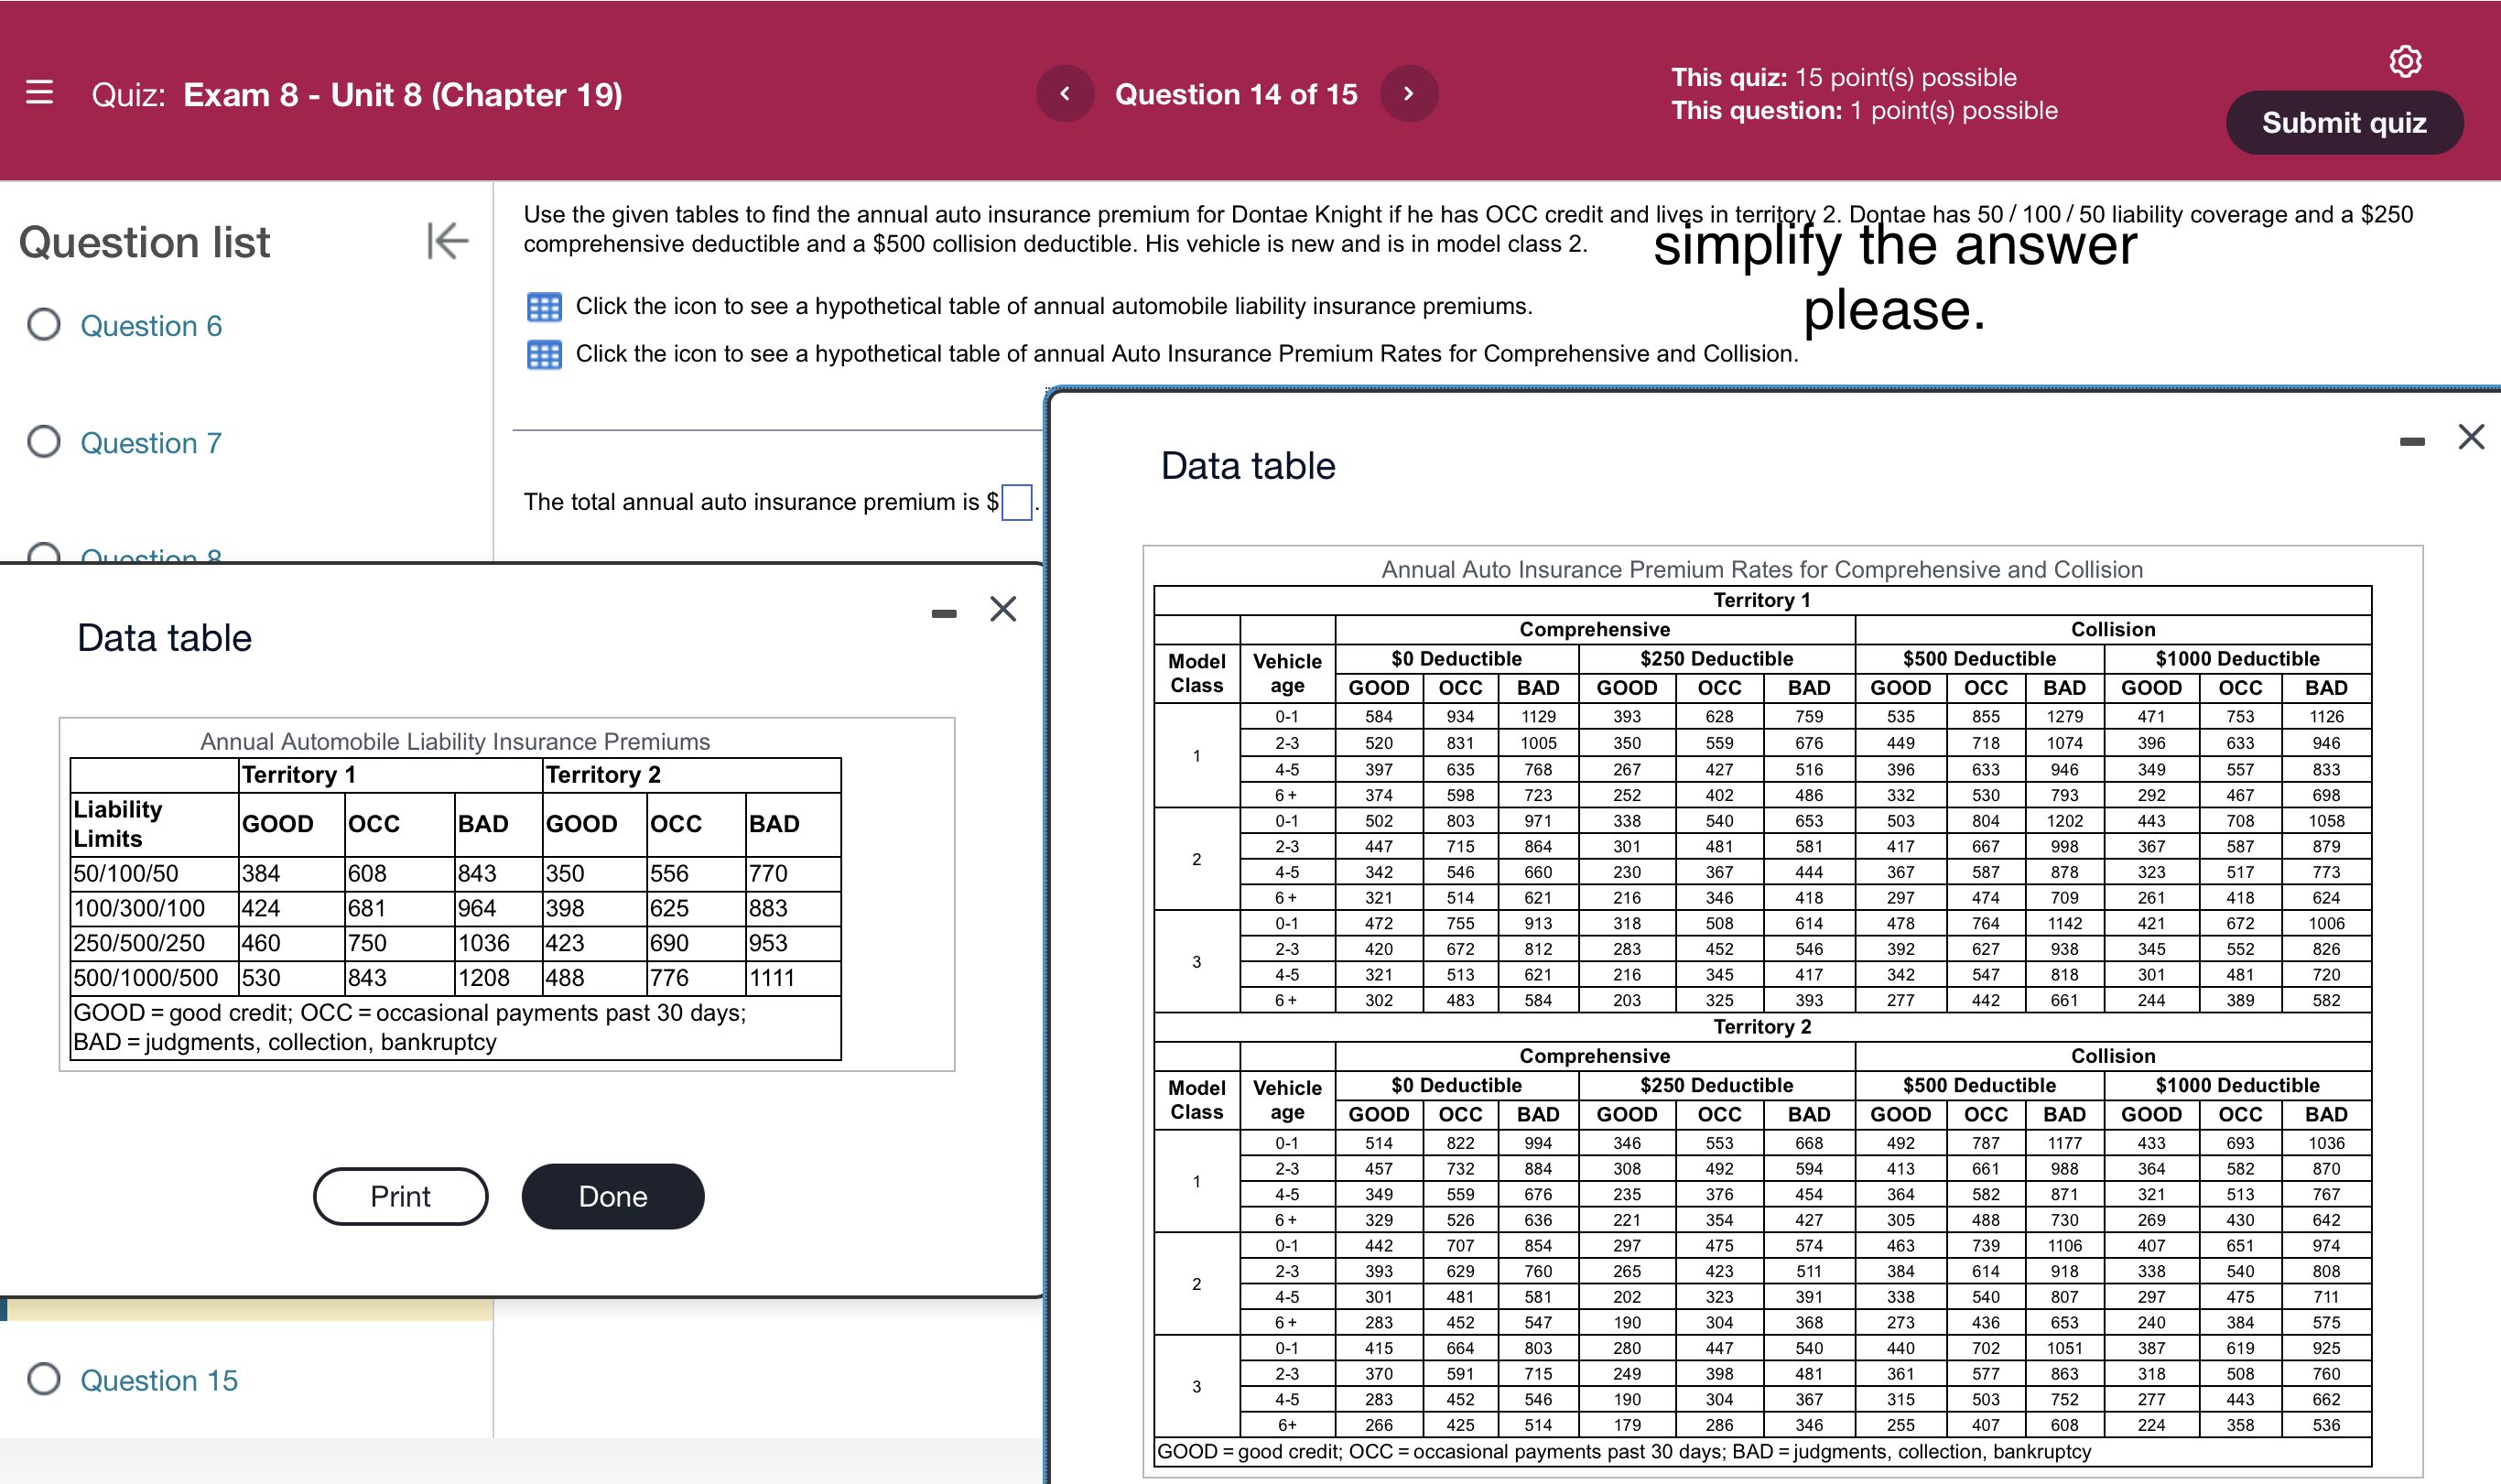The width and height of the screenshot is (2501, 1484).
Task: Minimize the comprehensive collision data table
Action: coord(2411,441)
